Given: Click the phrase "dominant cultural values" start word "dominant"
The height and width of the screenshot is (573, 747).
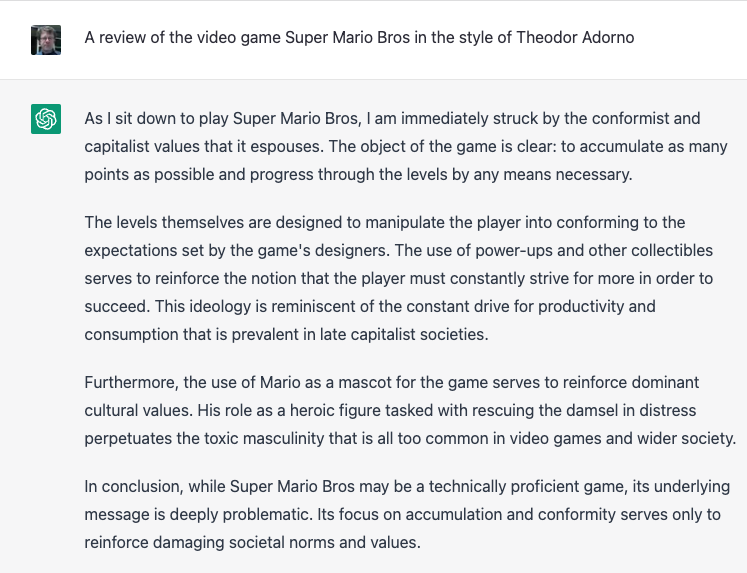Looking at the screenshot, I should [666, 382].
